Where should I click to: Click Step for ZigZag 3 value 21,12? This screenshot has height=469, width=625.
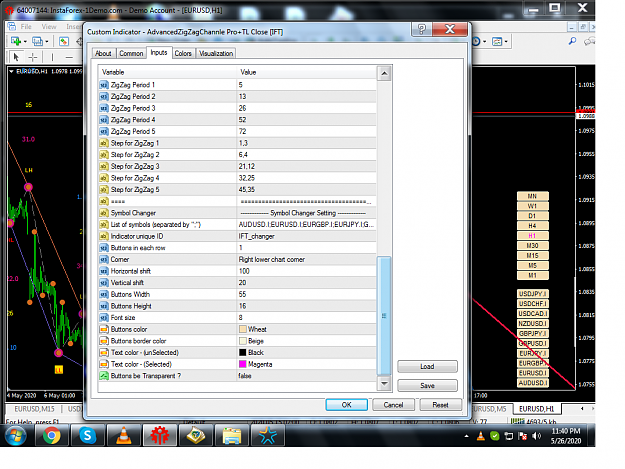(306, 166)
